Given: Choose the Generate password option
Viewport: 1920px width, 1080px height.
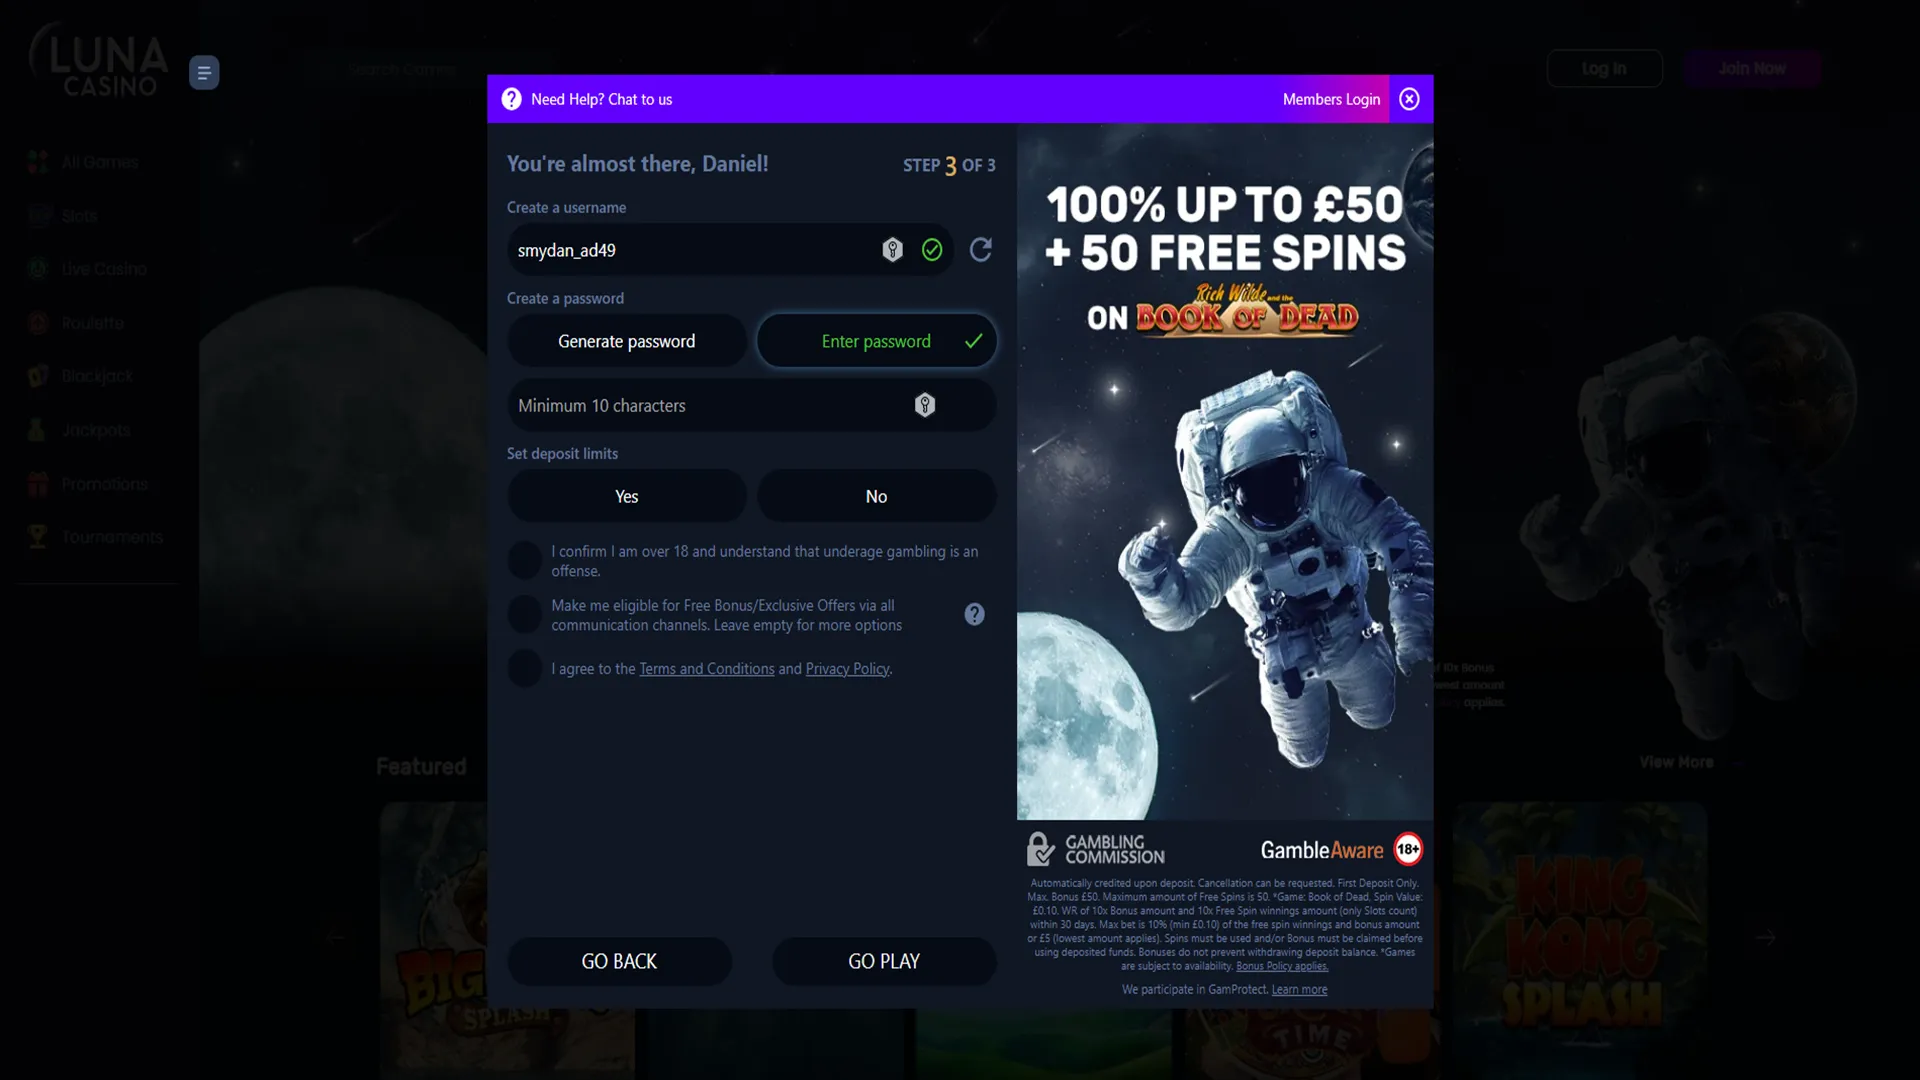Looking at the screenshot, I should click(x=627, y=341).
